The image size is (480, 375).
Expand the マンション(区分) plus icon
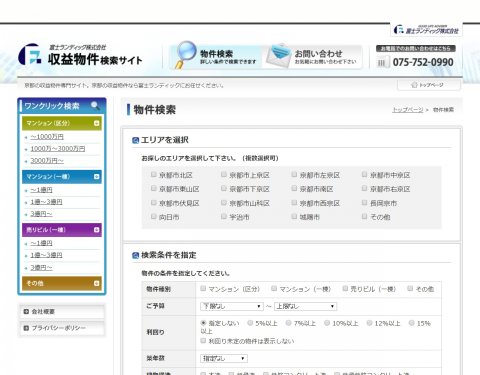[96, 123]
